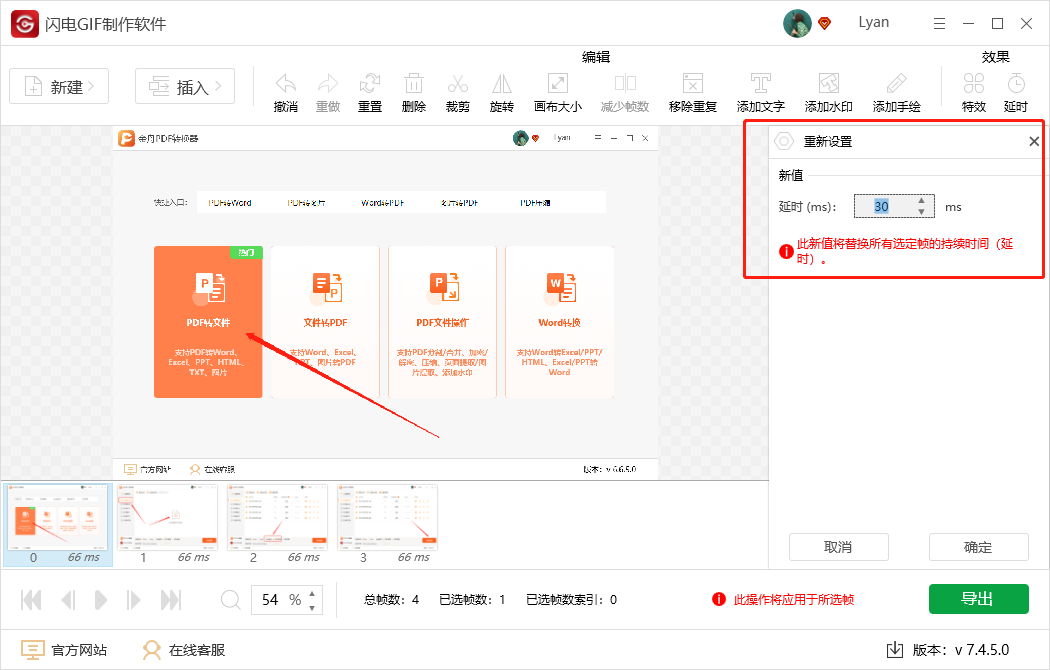This screenshot has height=670, width=1050.
Task: Click the 闪电GIF制作软件 app logo
Action: [25, 24]
